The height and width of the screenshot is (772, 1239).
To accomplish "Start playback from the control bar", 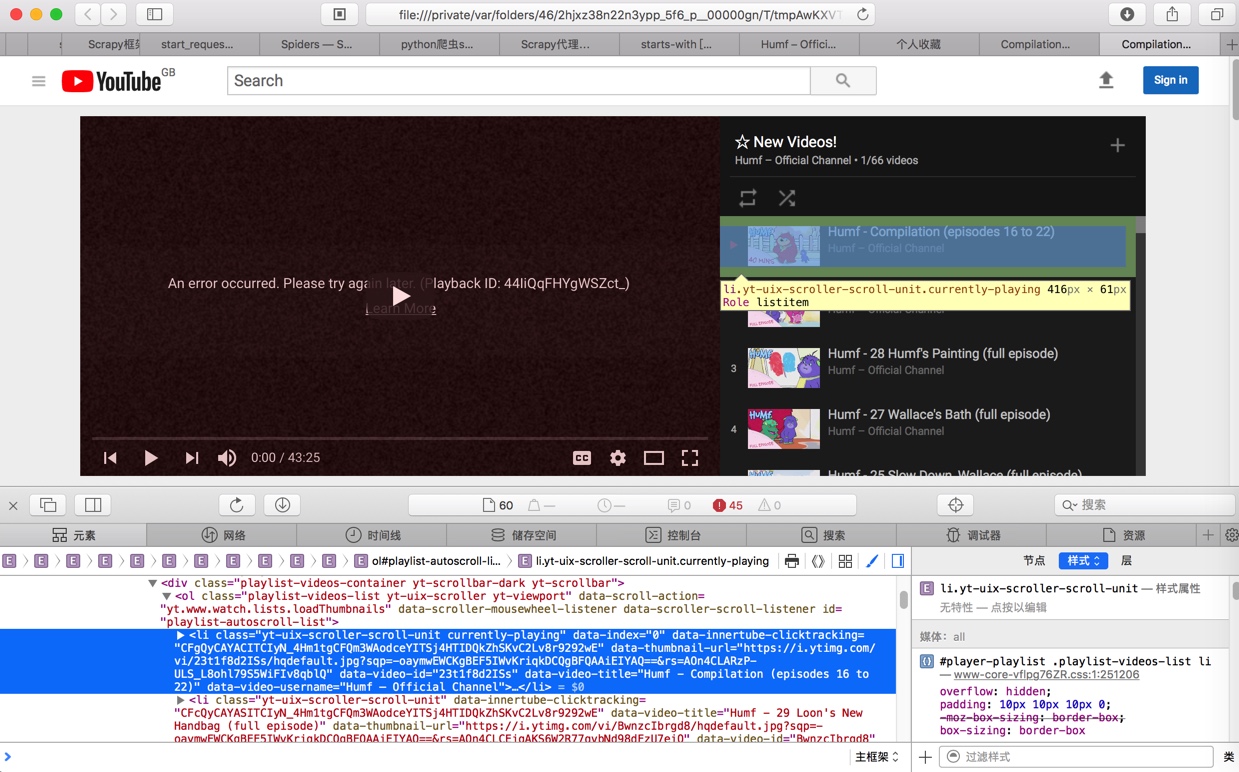I will click(150, 458).
